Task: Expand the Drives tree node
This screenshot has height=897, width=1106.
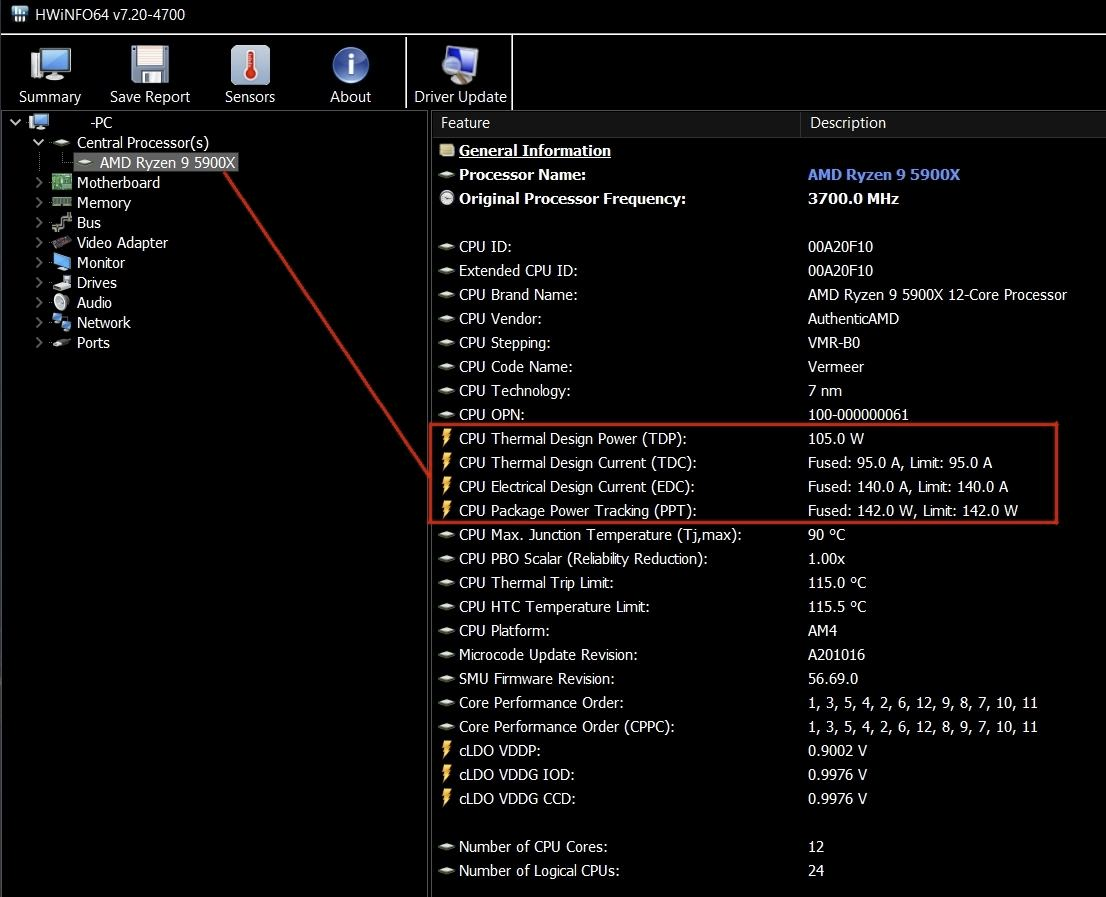Action: point(39,283)
